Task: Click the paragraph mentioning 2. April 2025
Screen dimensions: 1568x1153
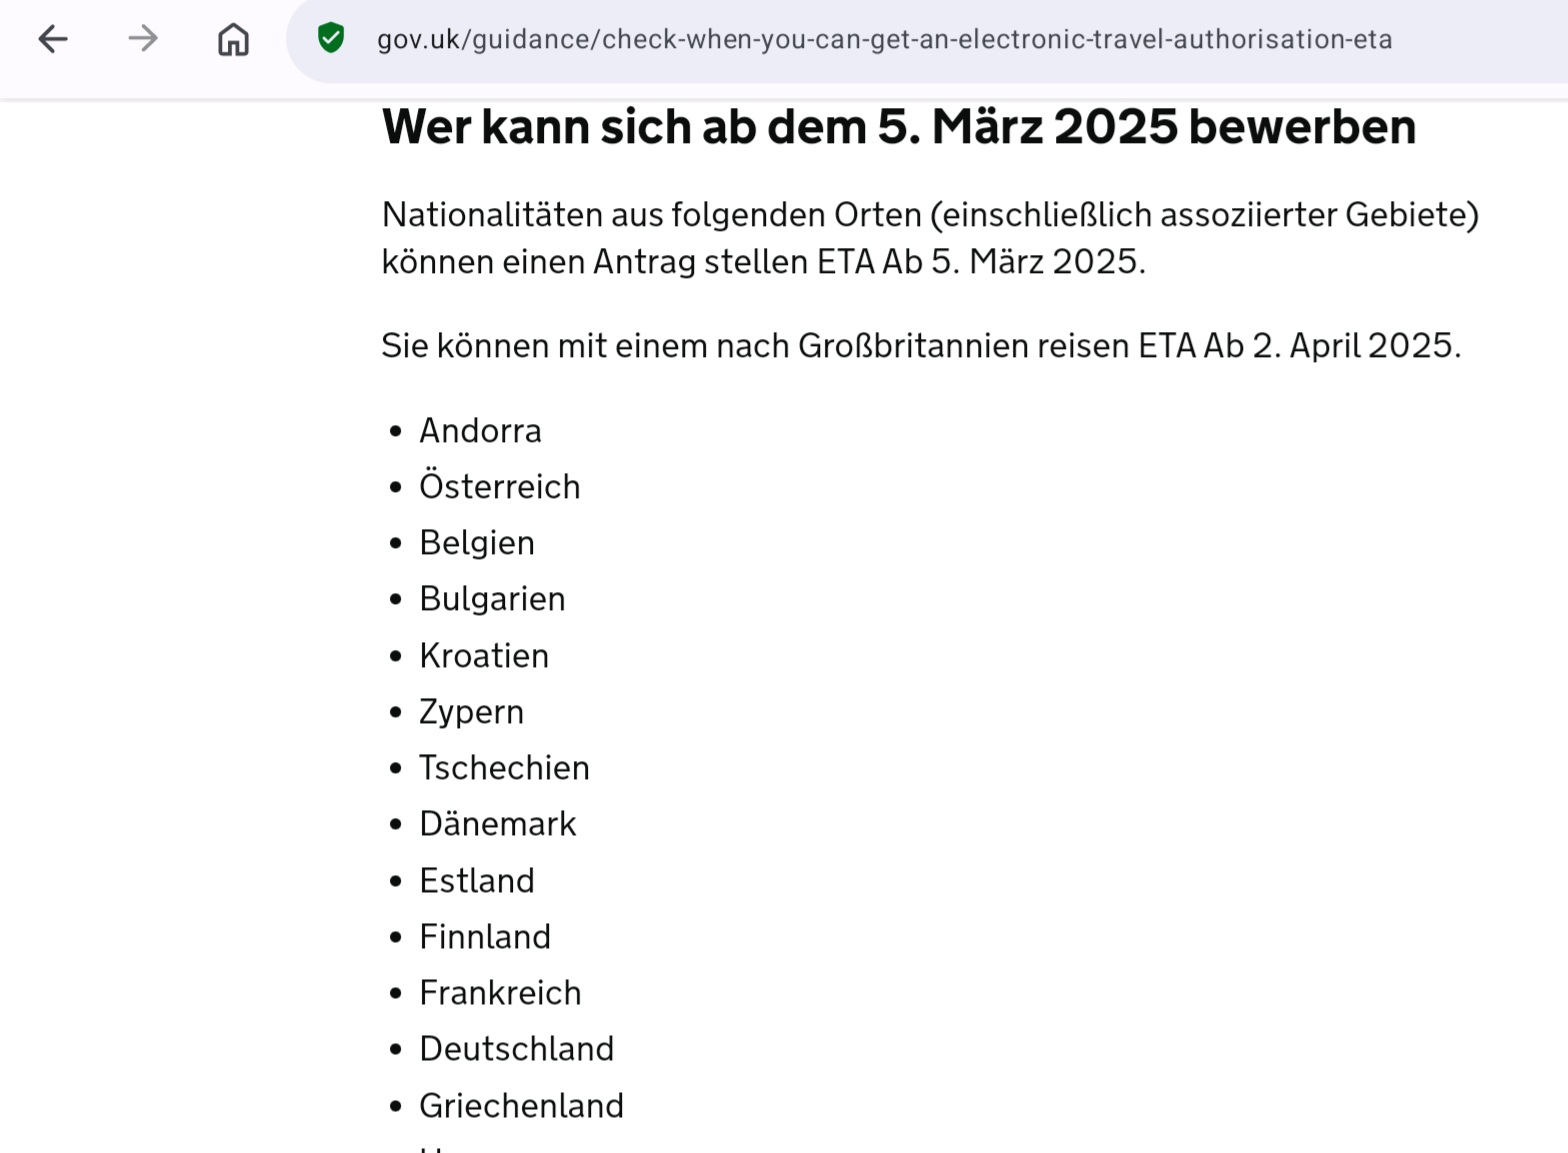Action: 921,346
